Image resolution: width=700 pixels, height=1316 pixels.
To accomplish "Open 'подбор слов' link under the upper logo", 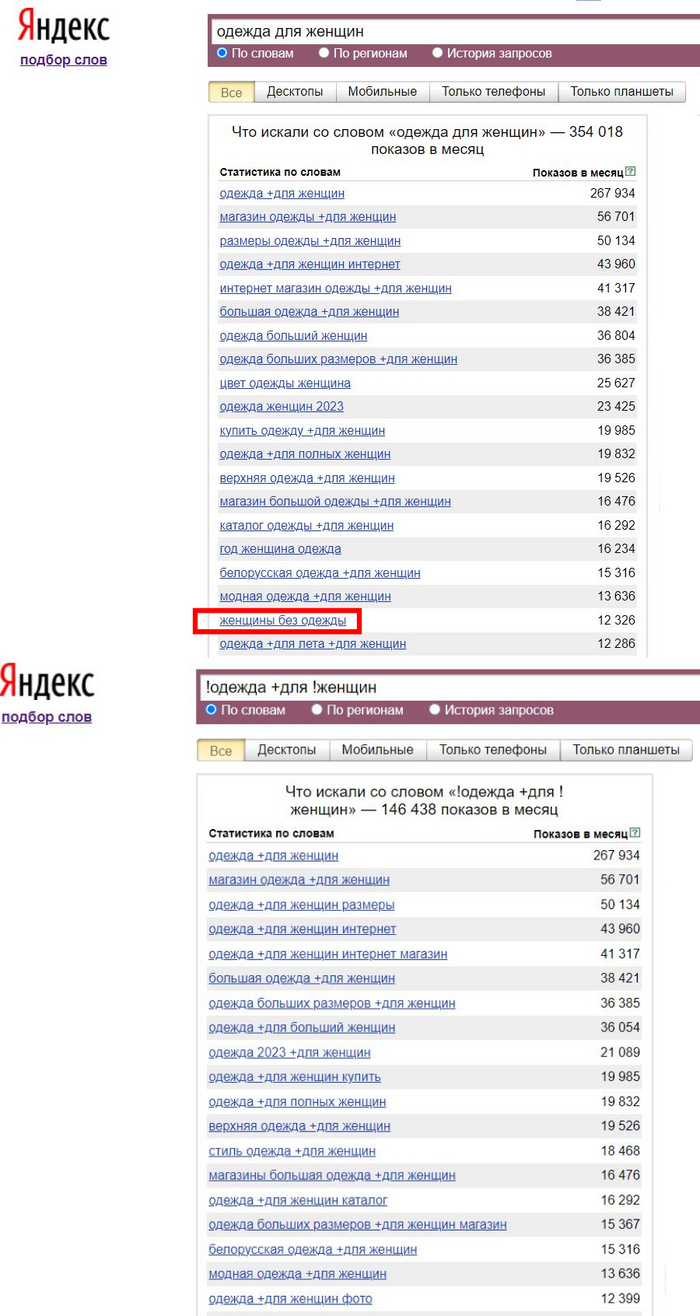I will [x=63, y=60].
